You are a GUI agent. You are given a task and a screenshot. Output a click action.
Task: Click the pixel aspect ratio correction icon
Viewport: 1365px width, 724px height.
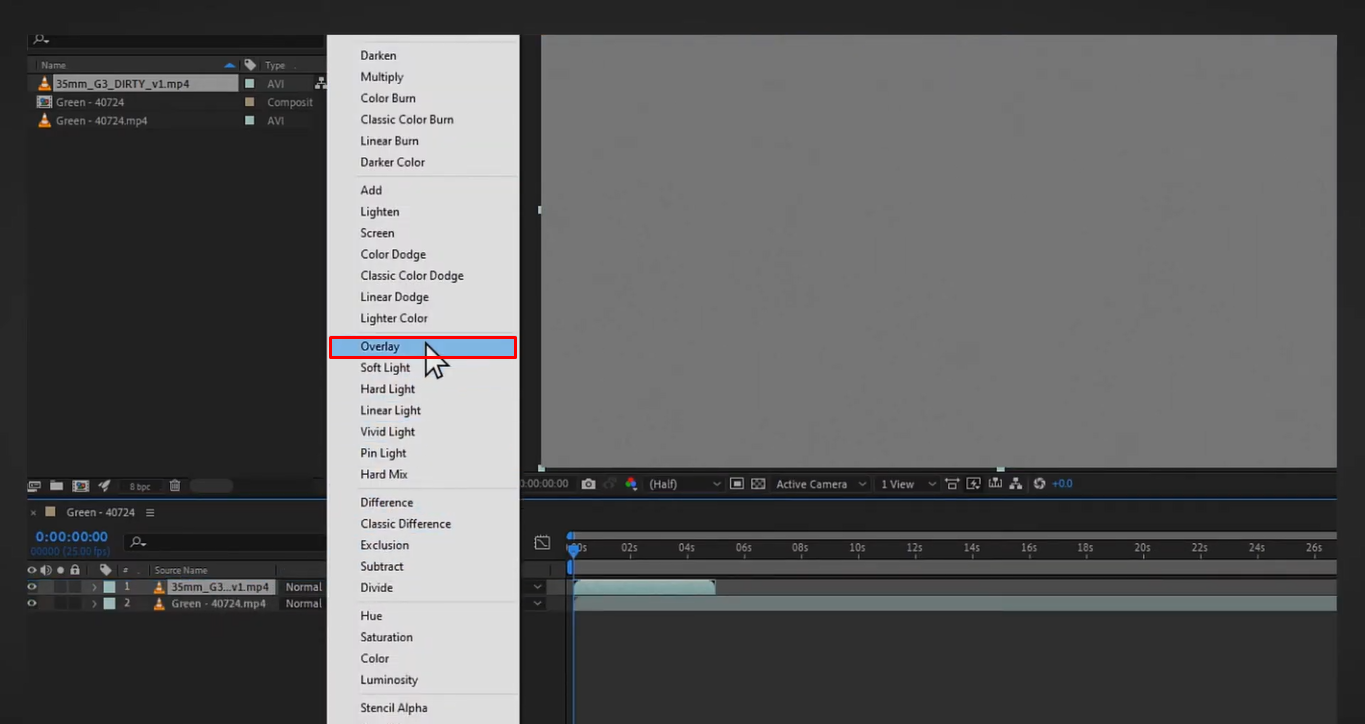point(951,484)
